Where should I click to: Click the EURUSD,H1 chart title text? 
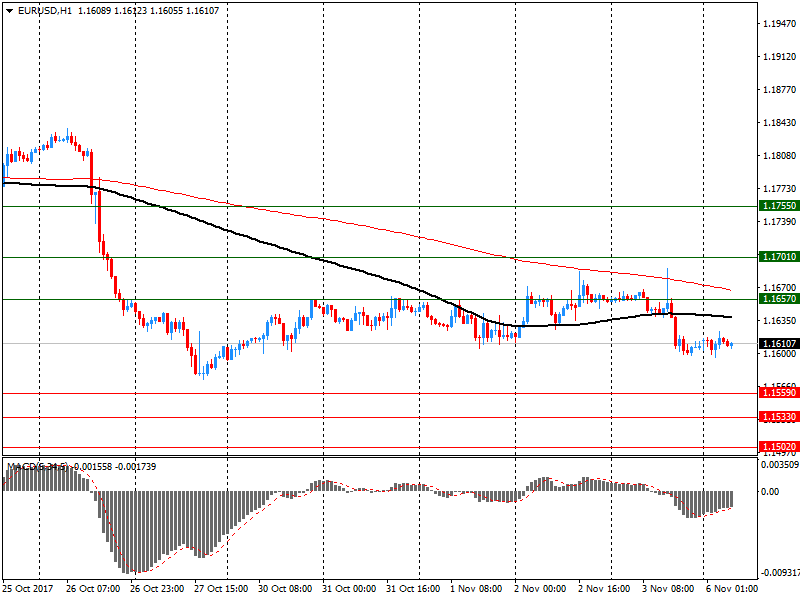click(x=45, y=11)
